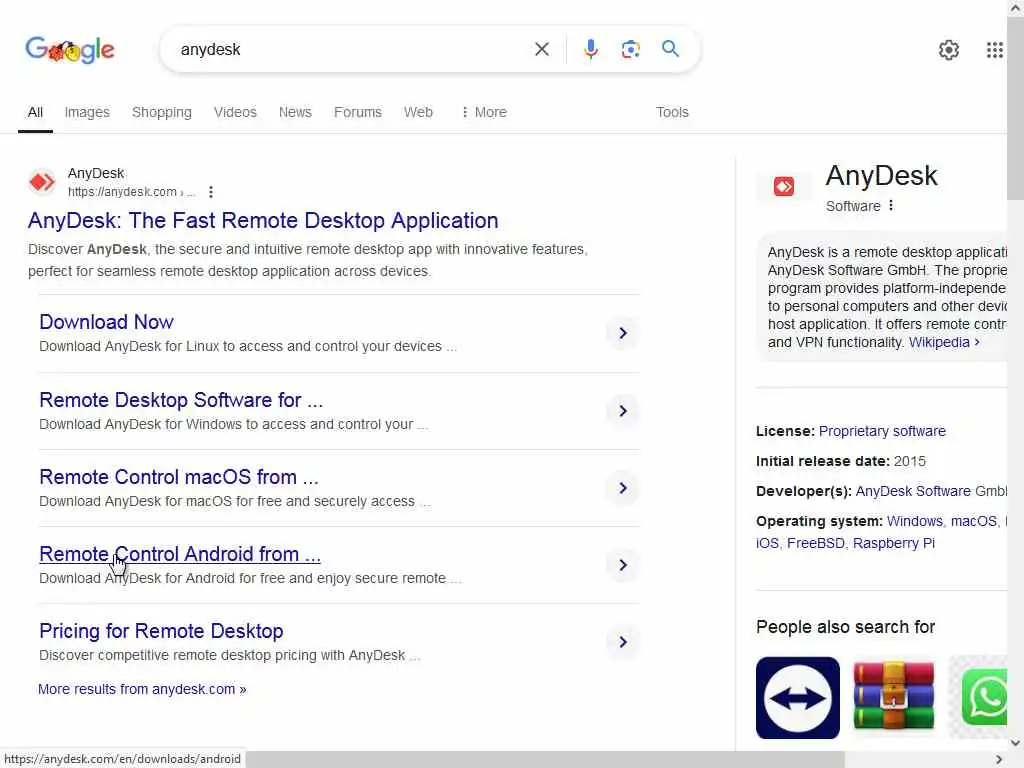This screenshot has width=1024, height=768.
Task: Click scroll right arrow on horizontal scrollbar
Action: 999,760
